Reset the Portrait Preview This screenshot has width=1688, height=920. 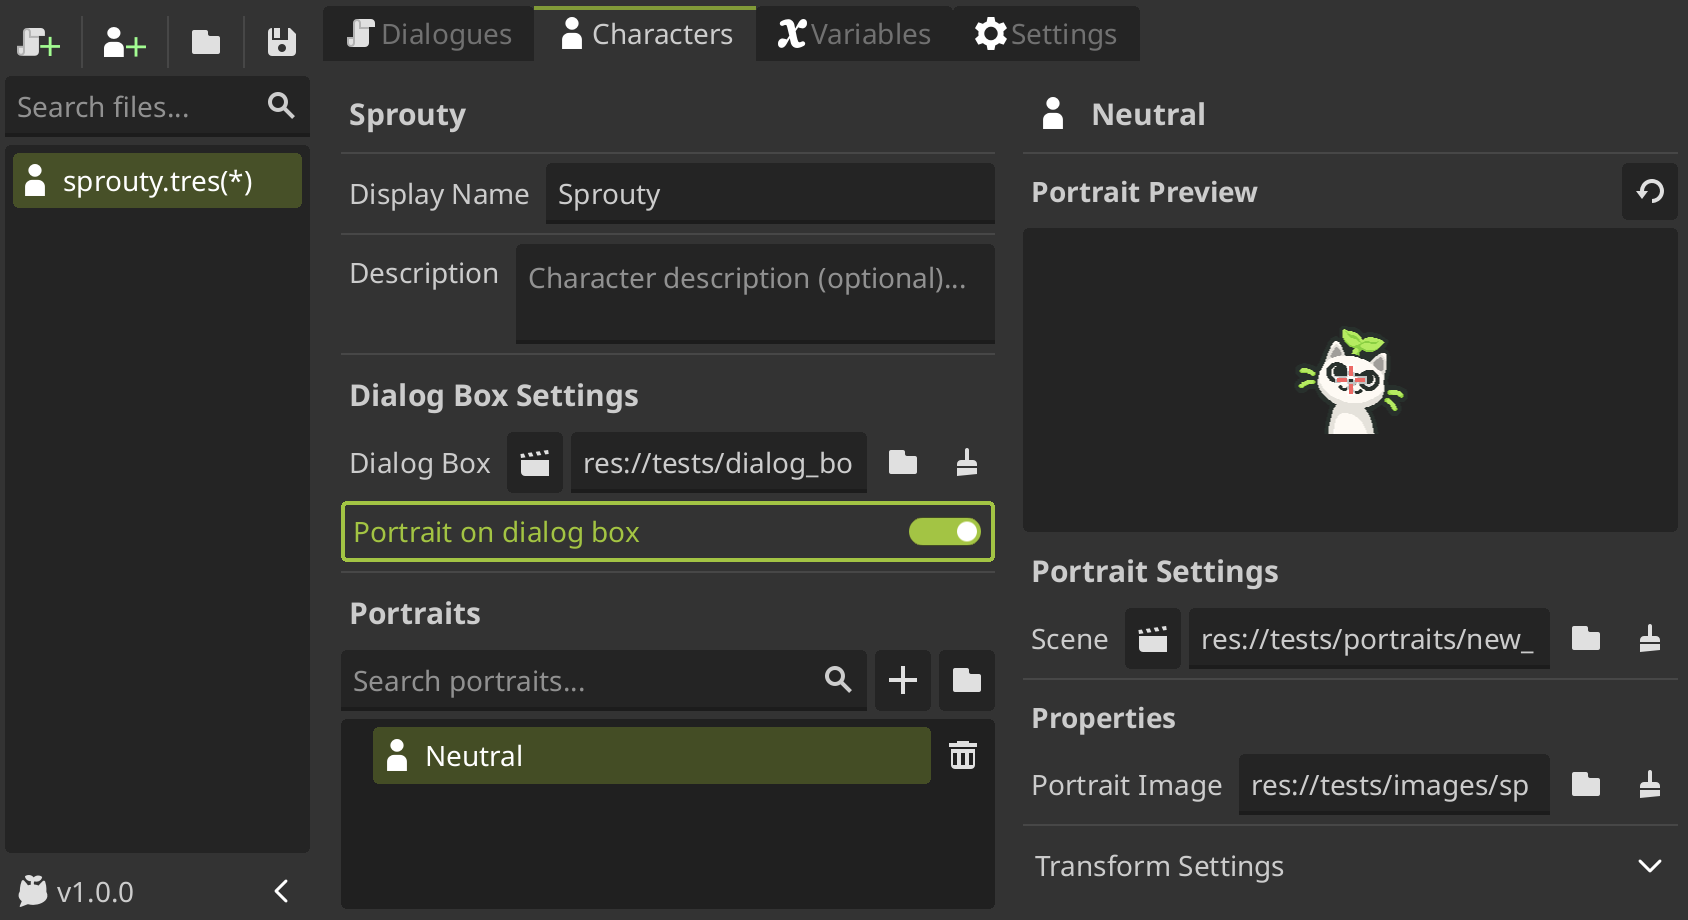1649,191
